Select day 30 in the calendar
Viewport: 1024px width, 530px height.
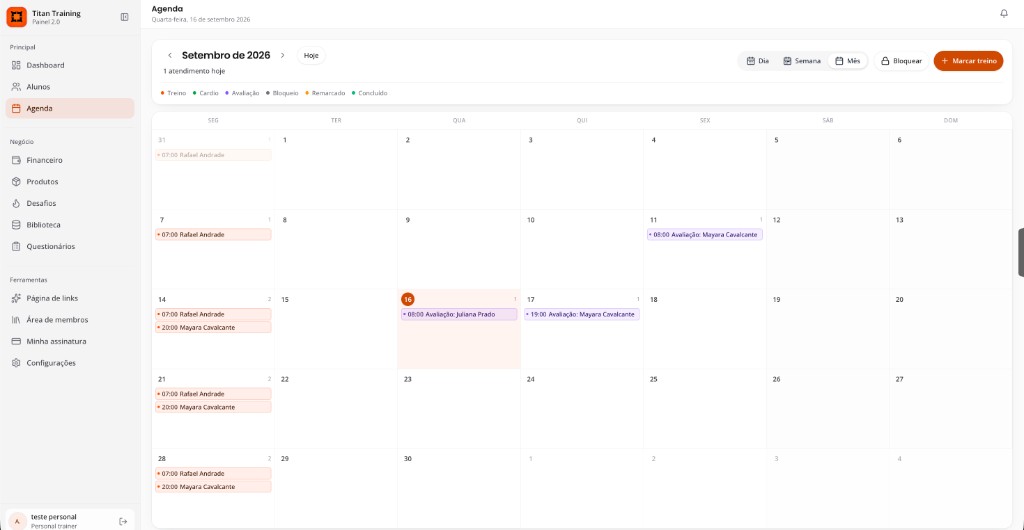click(x=408, y=459)
